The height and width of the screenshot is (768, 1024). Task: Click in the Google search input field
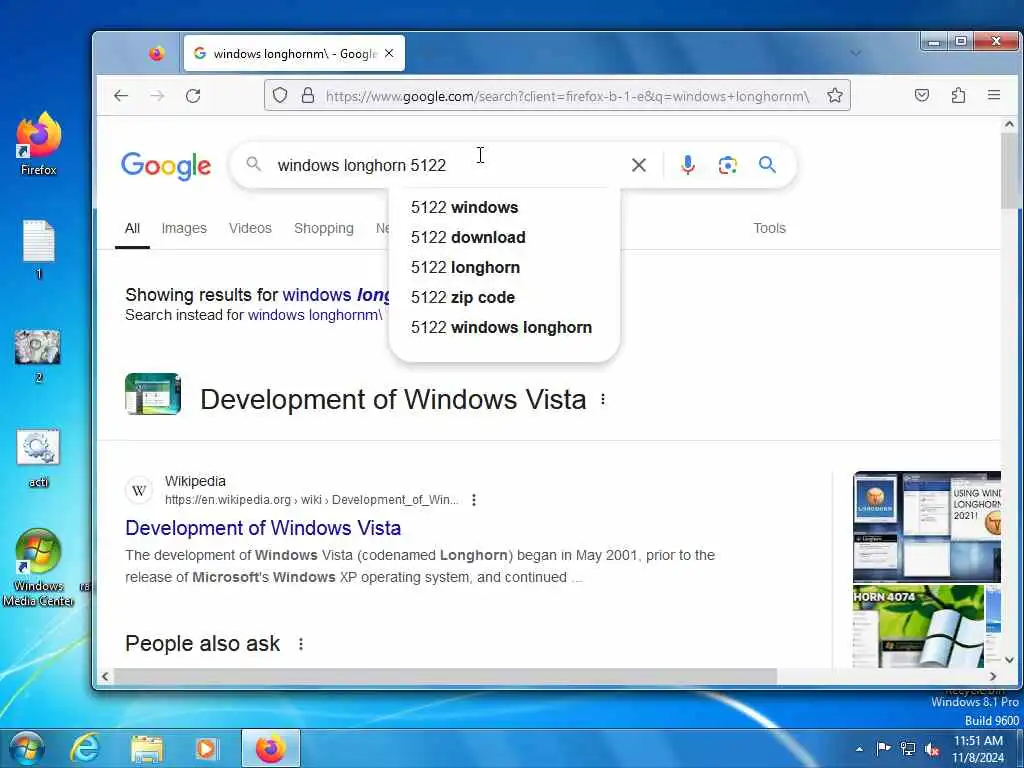pyautogui.click(x=447, y=165)
